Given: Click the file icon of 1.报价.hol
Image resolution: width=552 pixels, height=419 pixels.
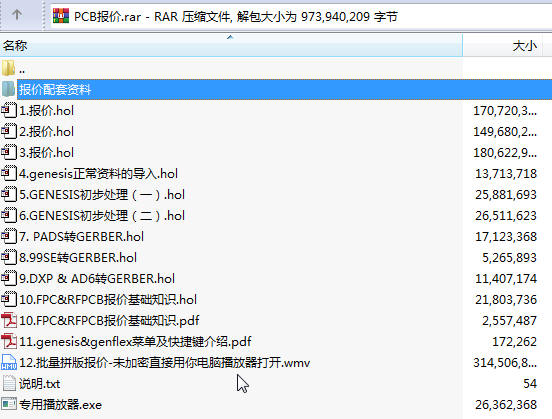Looking at the screenshot, I should [x=9, y=110].
